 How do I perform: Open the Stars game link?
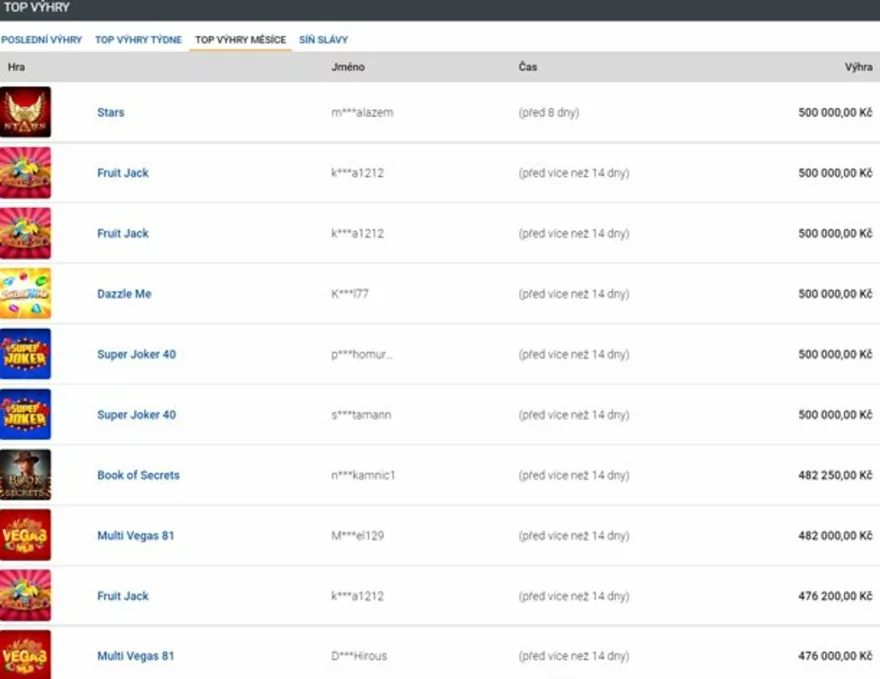coord(111,112)
